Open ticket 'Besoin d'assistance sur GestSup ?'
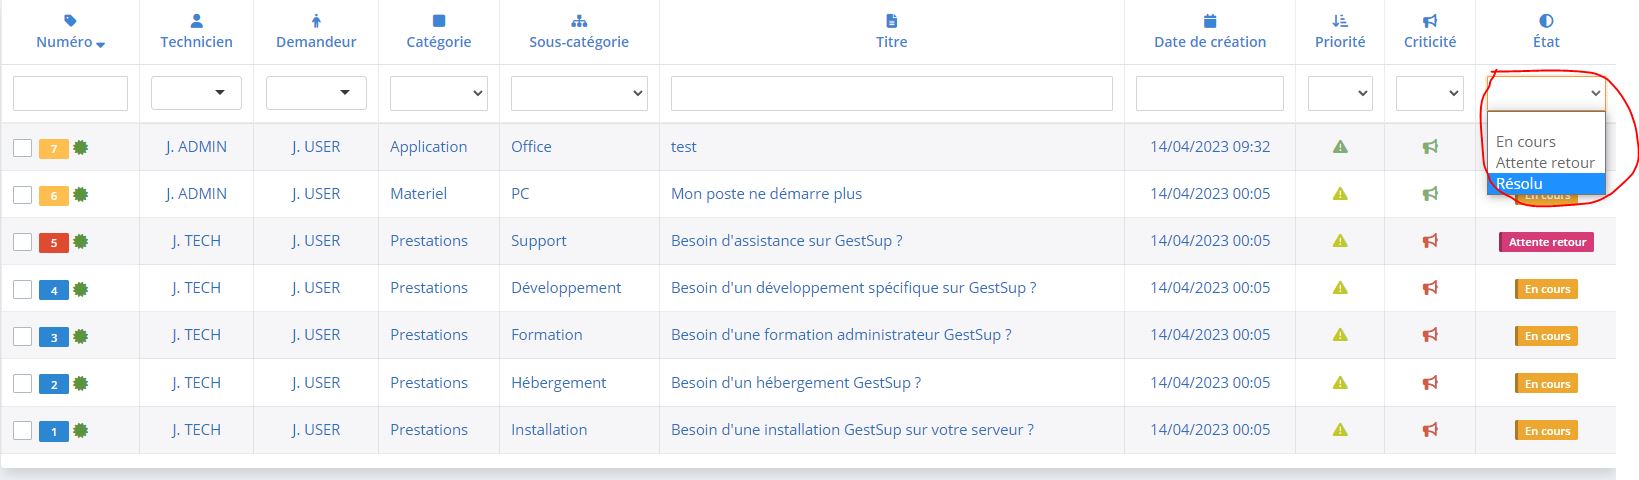Viewport: 1639px width, 480px height. coord(787,241)
